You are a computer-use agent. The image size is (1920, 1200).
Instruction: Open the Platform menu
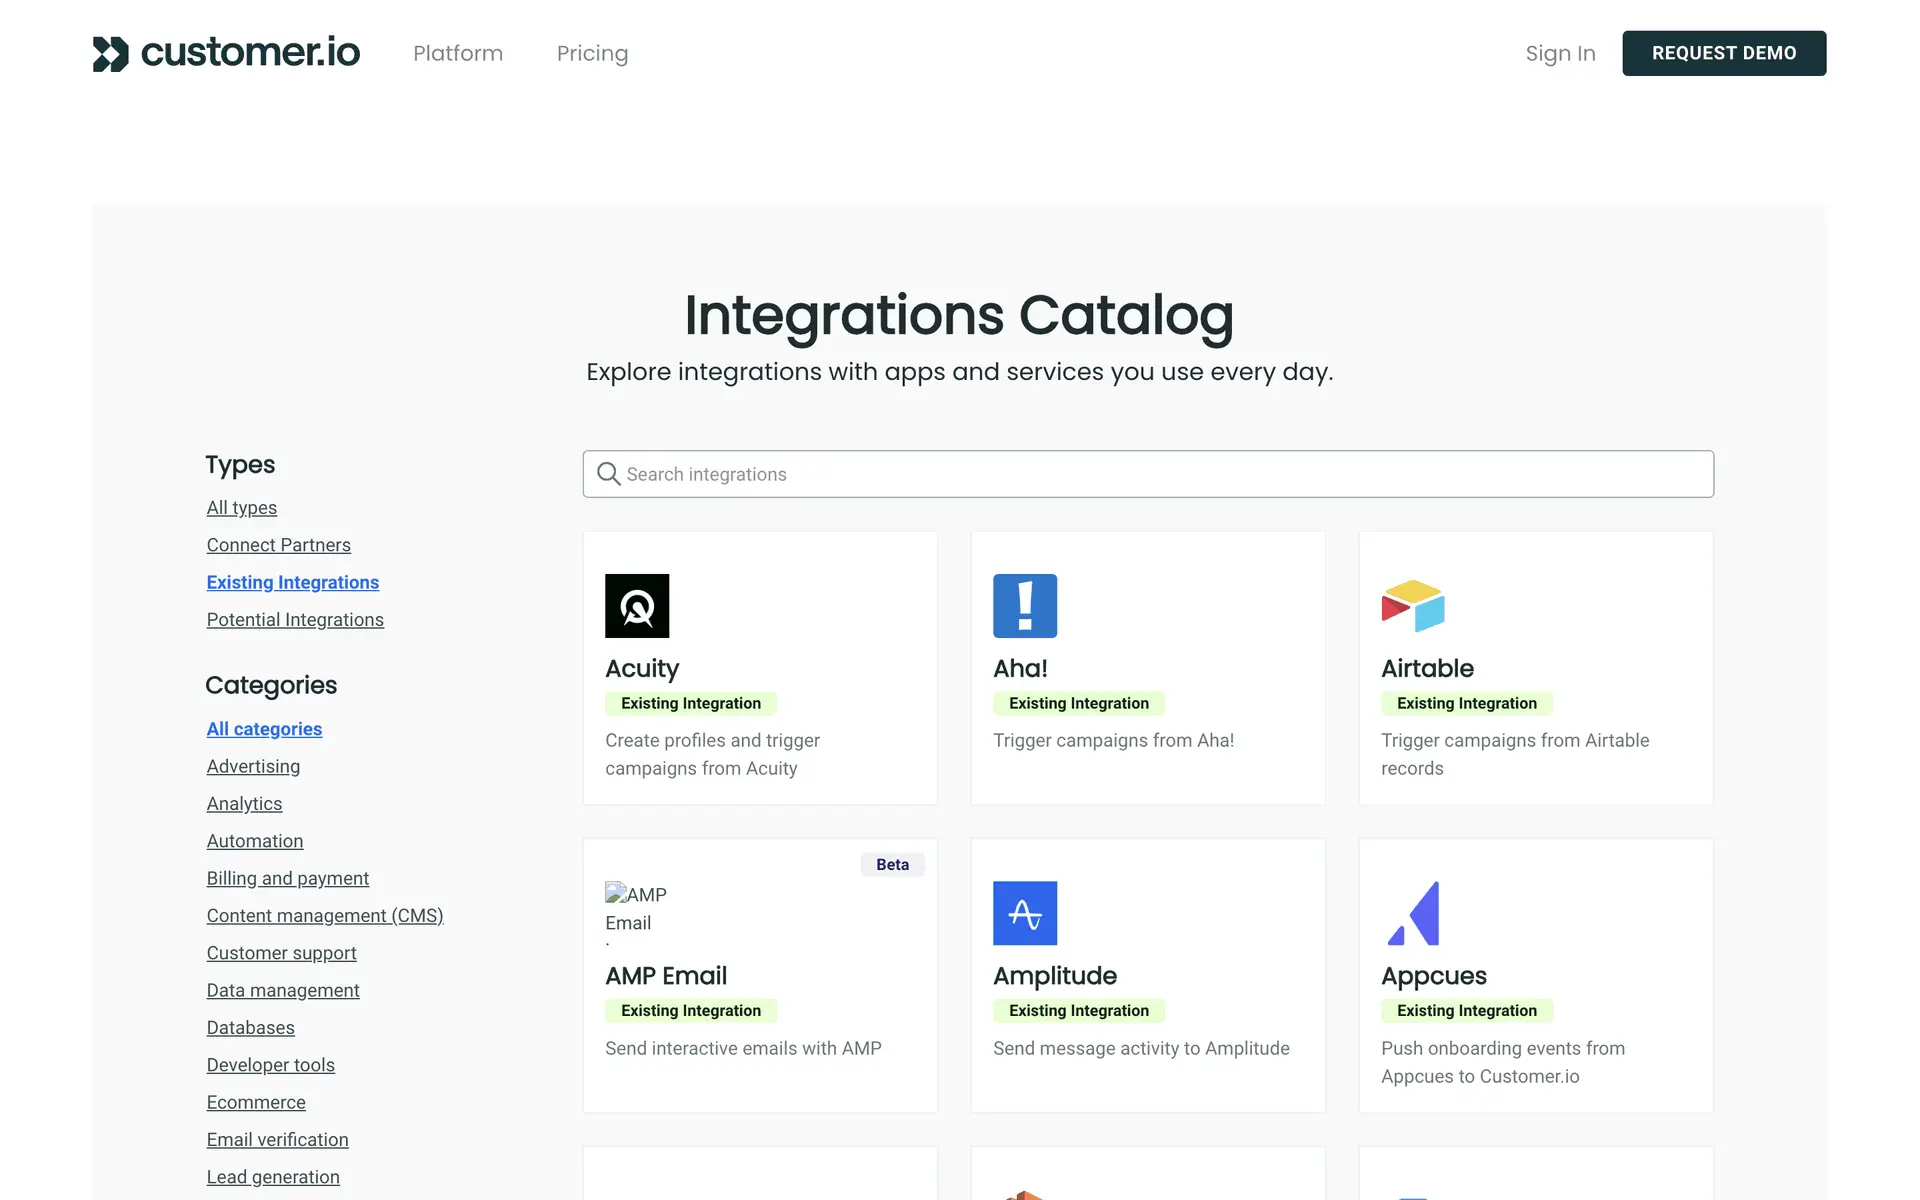point(458,53)
